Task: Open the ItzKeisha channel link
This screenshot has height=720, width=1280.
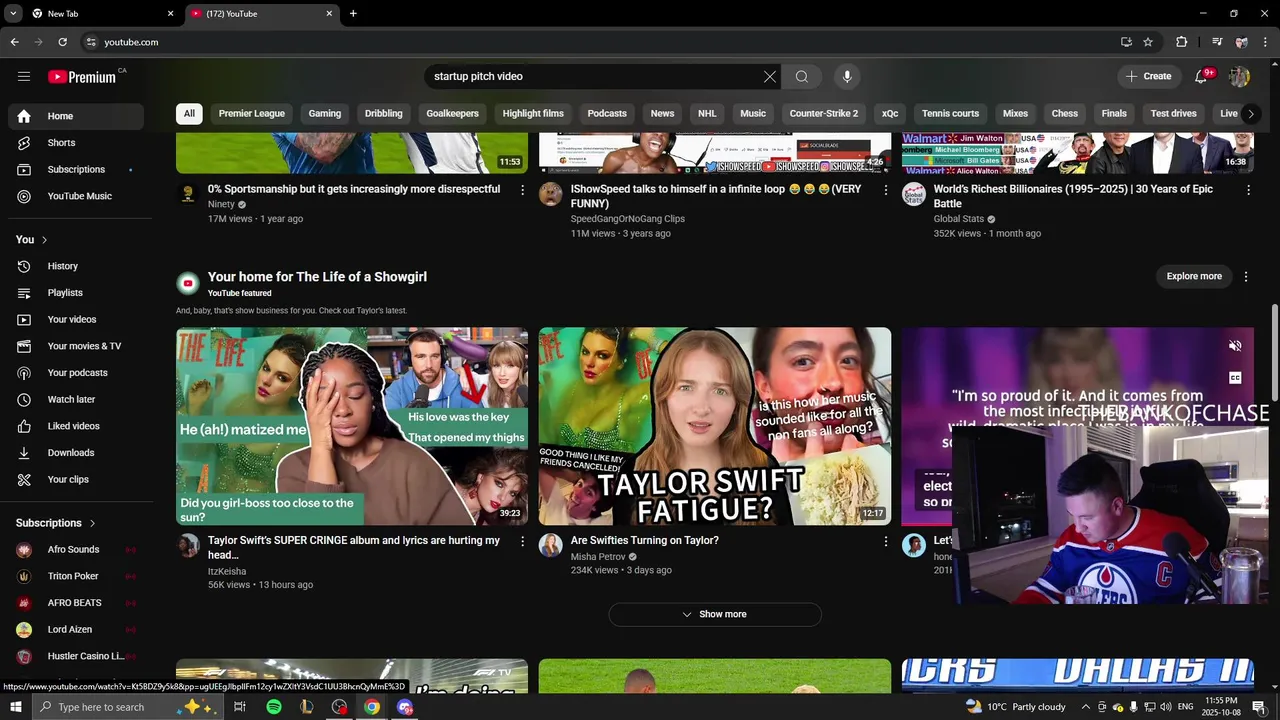Action: tap(227, 571)
